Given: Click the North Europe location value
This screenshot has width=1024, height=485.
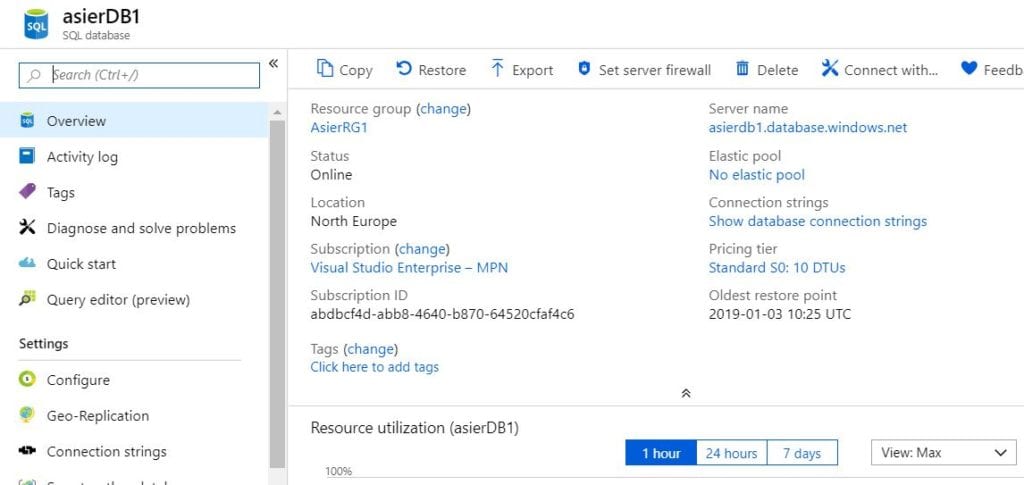Looking at the screenshot, I should coord(353,221).
